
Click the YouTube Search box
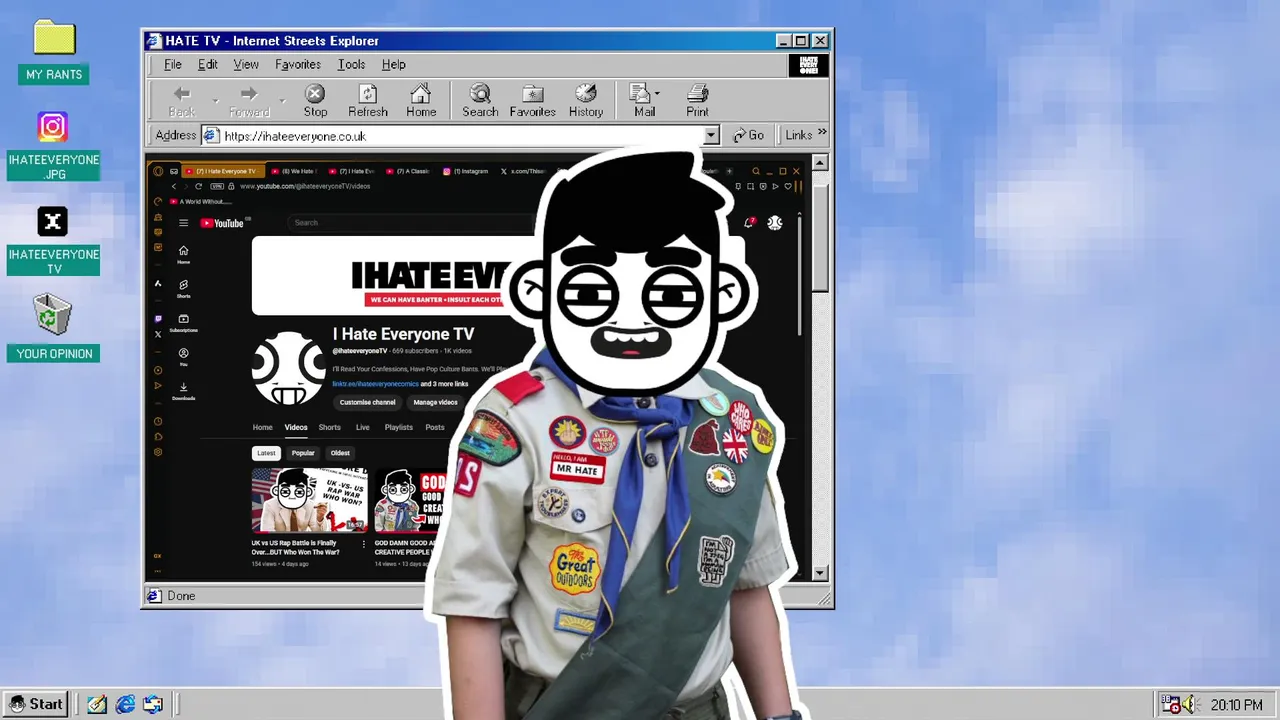[410, 222]
